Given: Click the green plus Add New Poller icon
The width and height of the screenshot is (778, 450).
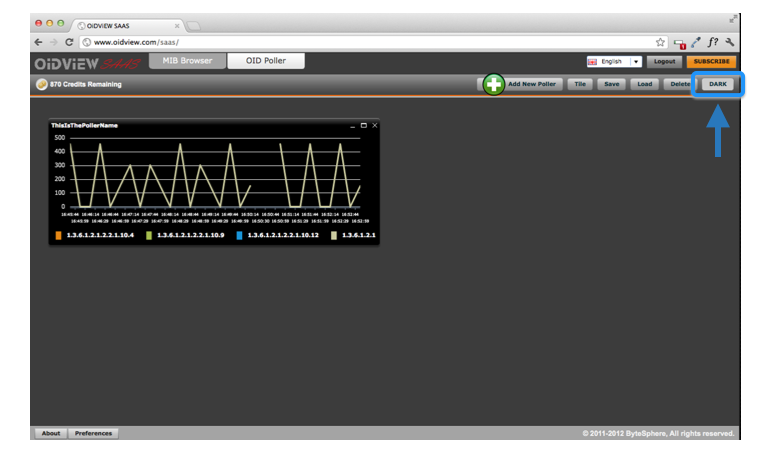Looking at the screenshot, I should coord(494,84).
